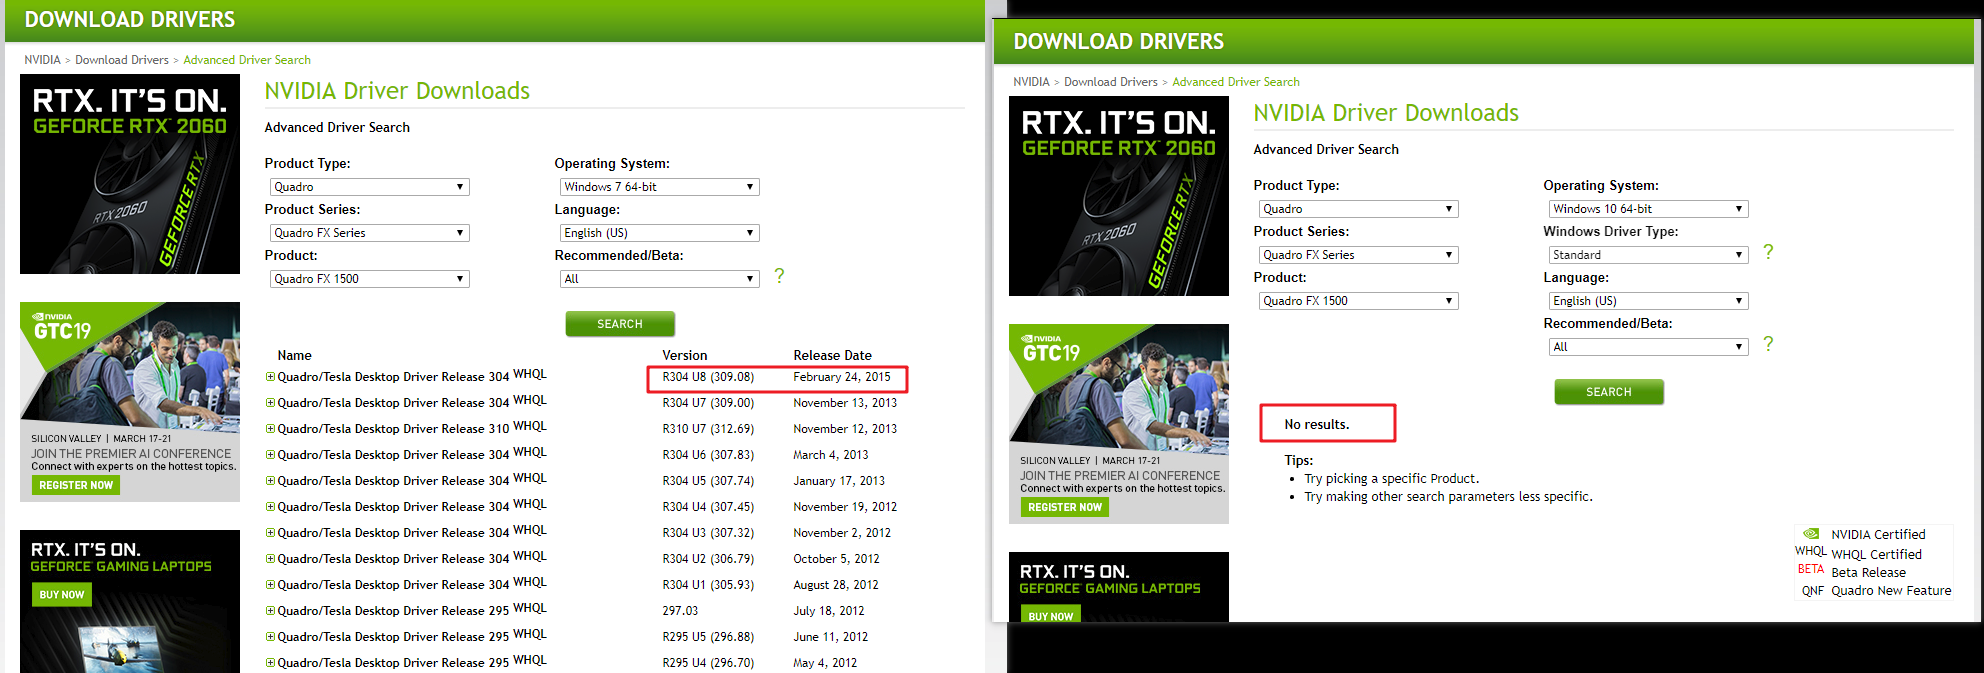Screen dimensions: 1984x673
Task: Open Product Type dropdown on the Windows 10 page
Action: point(1358,209)
